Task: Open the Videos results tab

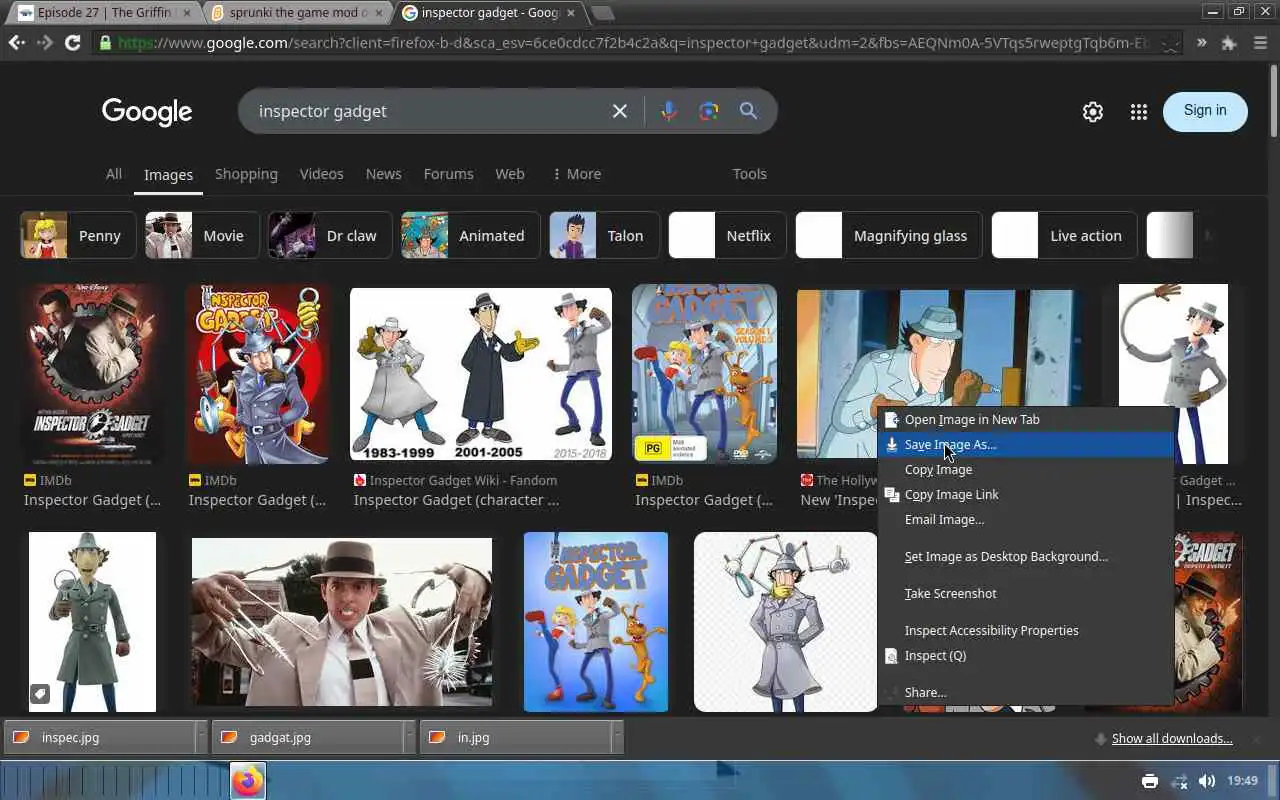Action: [x=321, y=174]
